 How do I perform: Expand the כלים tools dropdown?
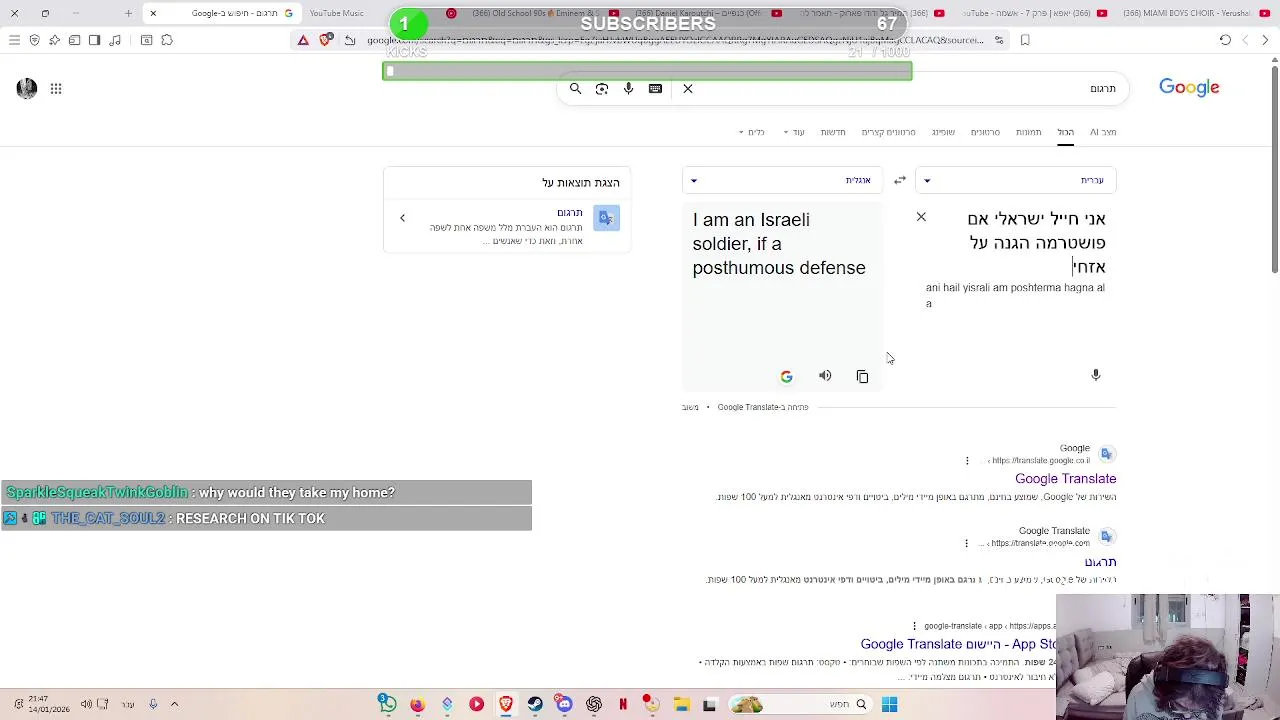(x=752, y=132)
